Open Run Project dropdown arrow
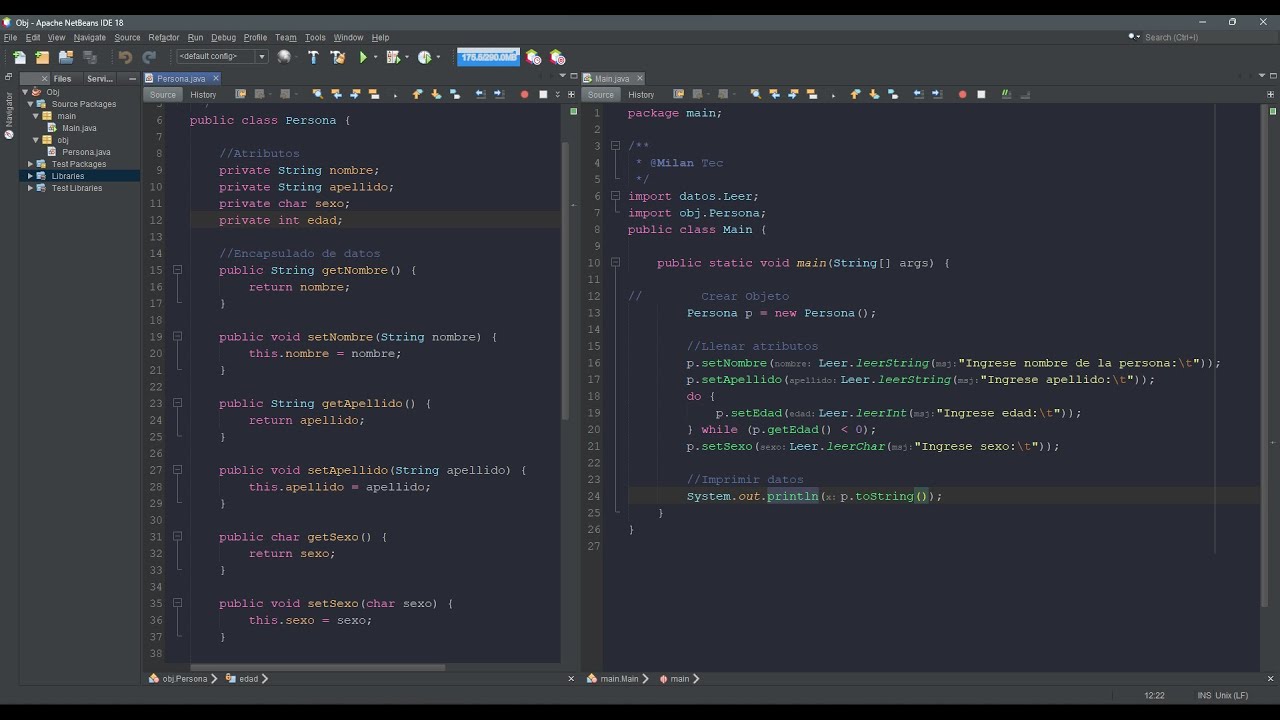 click(376, 57)
